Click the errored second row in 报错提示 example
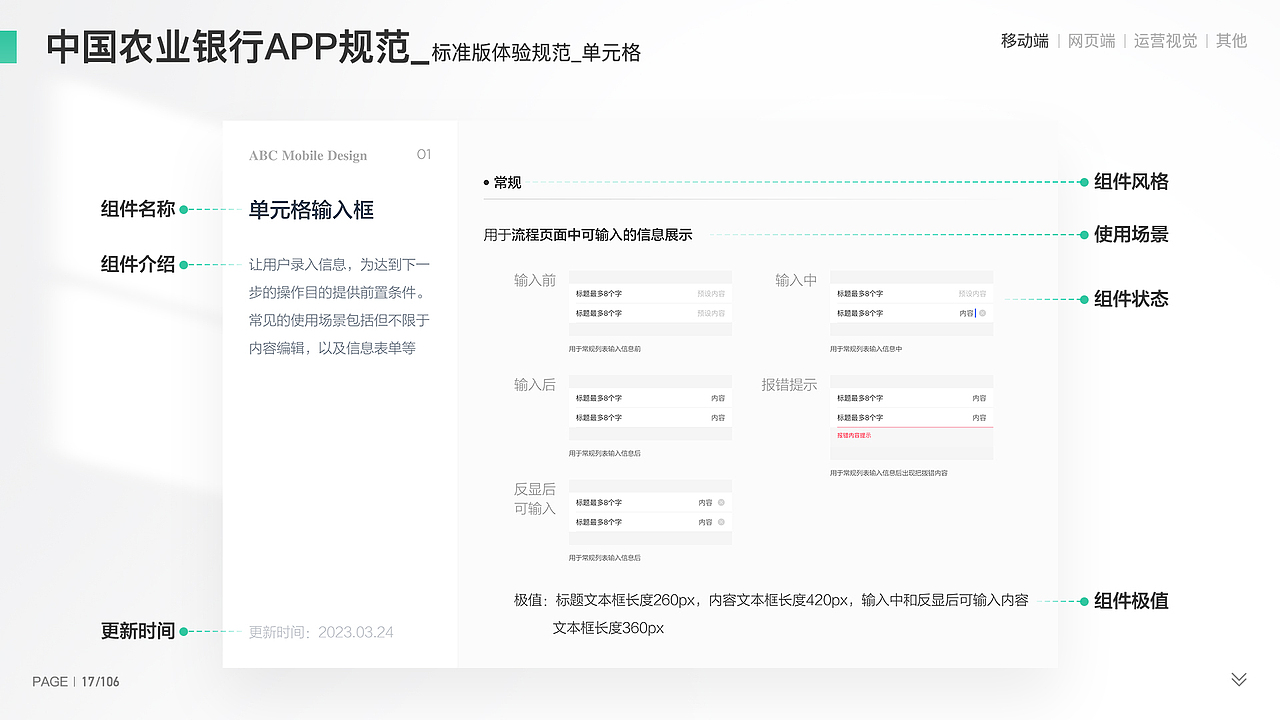Viewport: 1280px width, 720px height. pos(912,418)
